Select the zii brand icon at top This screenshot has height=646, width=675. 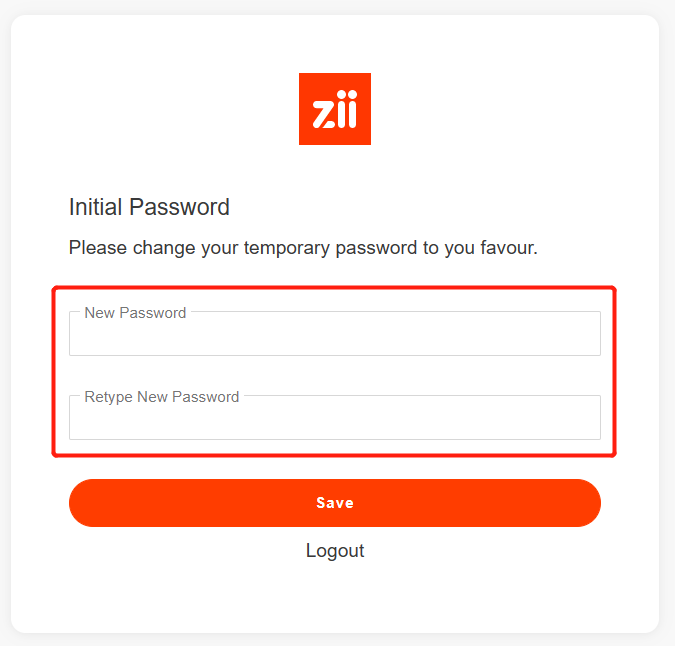[335, 109]
